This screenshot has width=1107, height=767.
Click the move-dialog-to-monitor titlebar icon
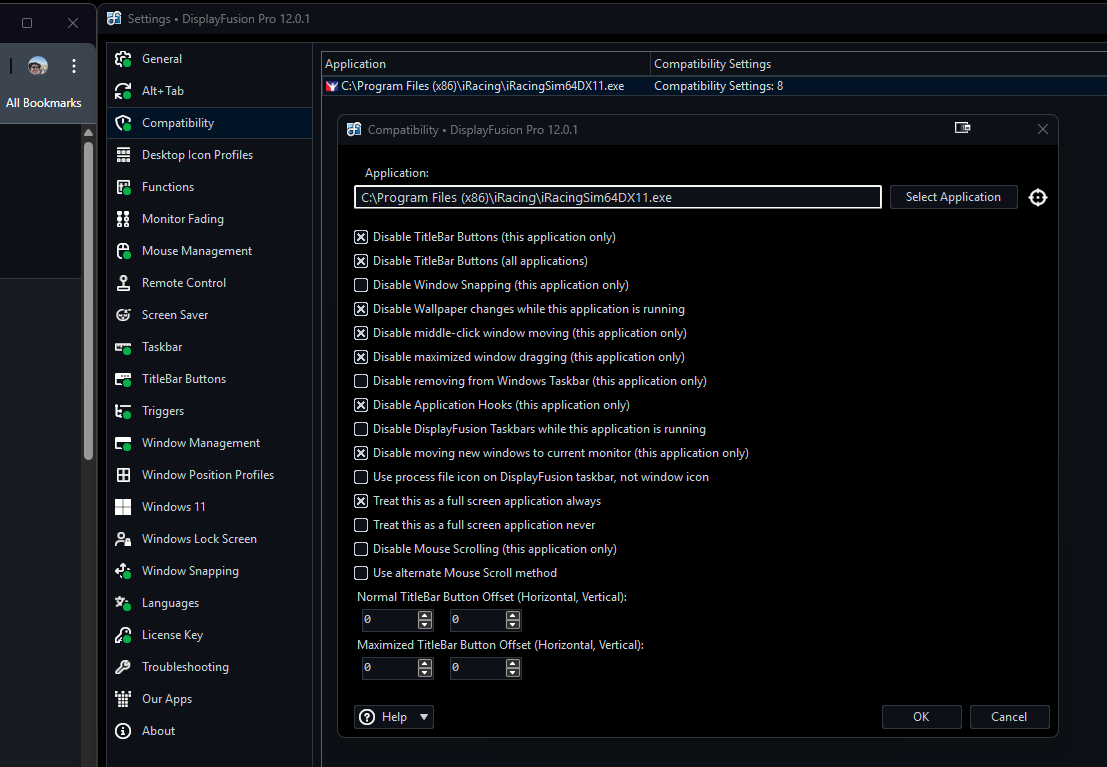click(x=963, y=129)
